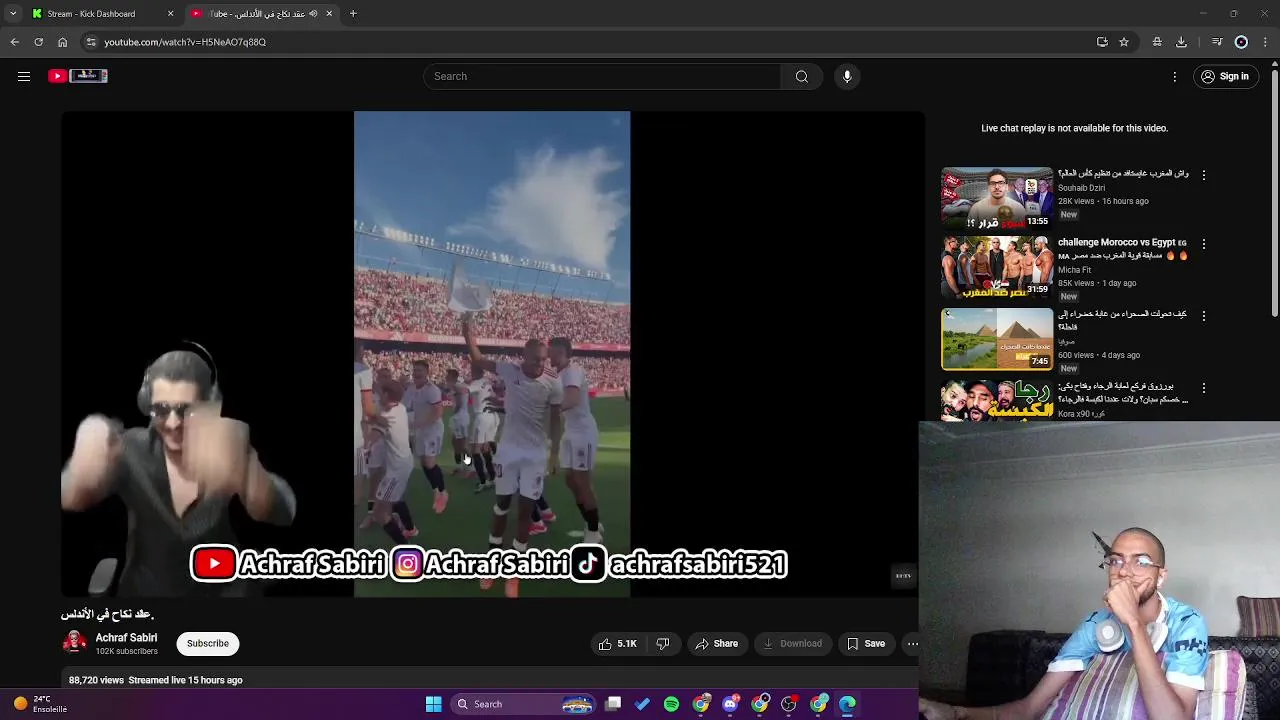This screenshot has width=1280, height=720.
Task: Open challenge Morocco vs Egypt thumbnail
Action: (997, 267)
